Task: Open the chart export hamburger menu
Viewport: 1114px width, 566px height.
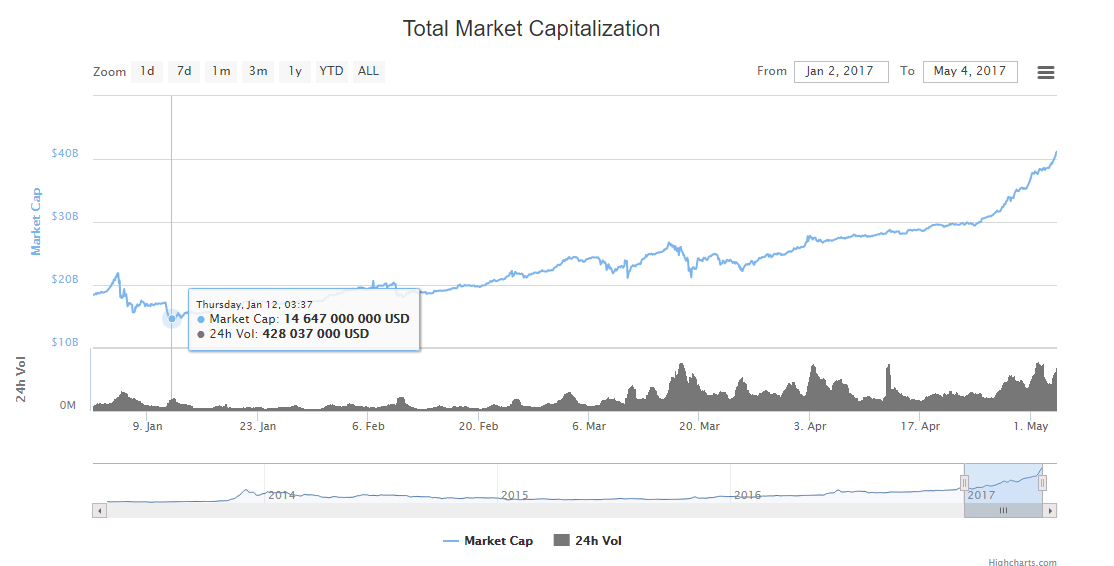Action: pyautogui.click(x=1045, y=72)
